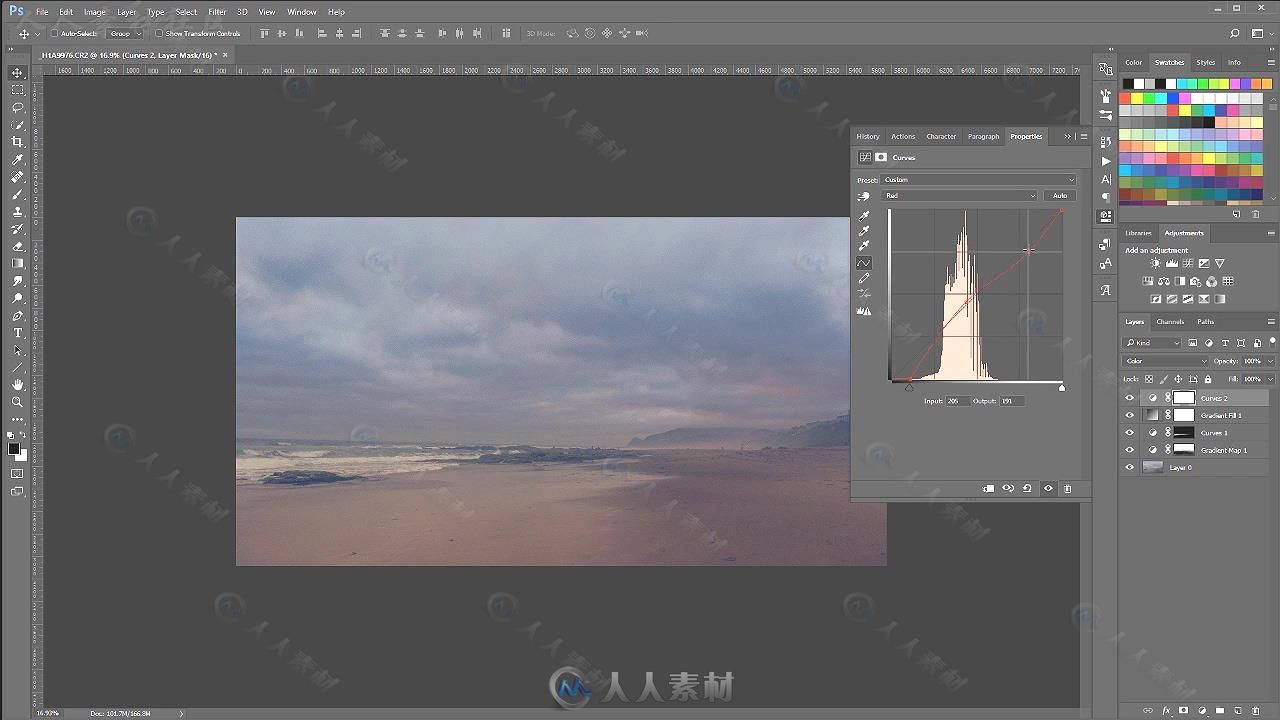
Task: Create a new layer from Layers panel
Action: click(1237, 711)
